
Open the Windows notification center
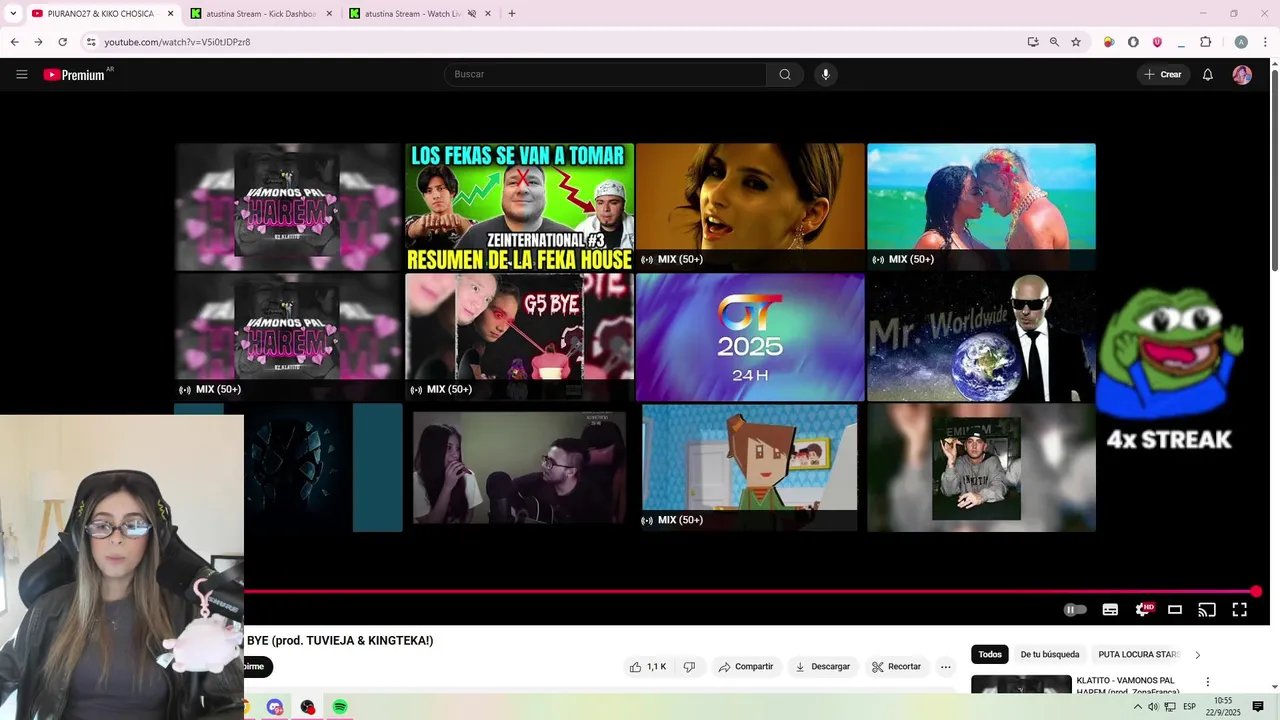coord(1258,707)
